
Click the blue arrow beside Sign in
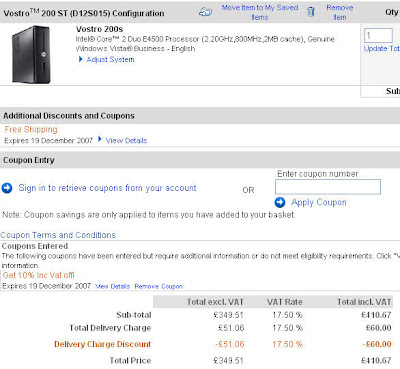[x=7, y=188]
